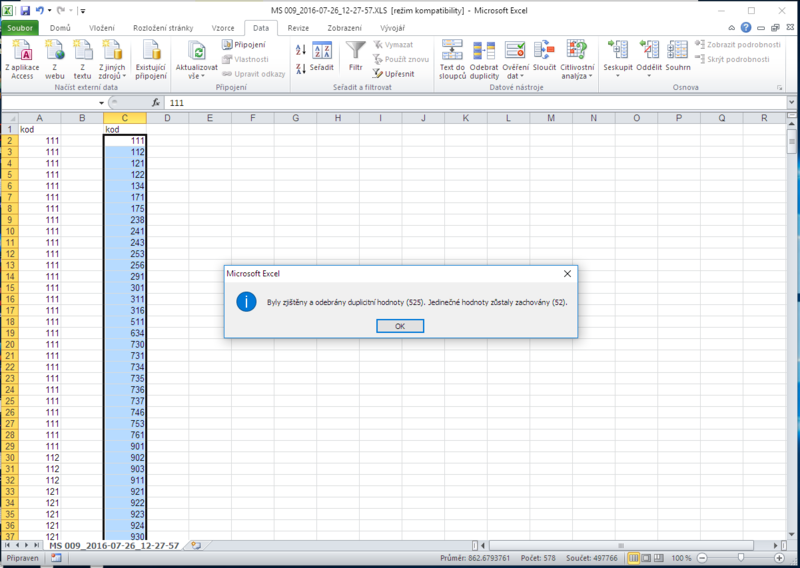Close the Microsoft Excel message dialog
The image size is (800, 568).
pos(567,274)
